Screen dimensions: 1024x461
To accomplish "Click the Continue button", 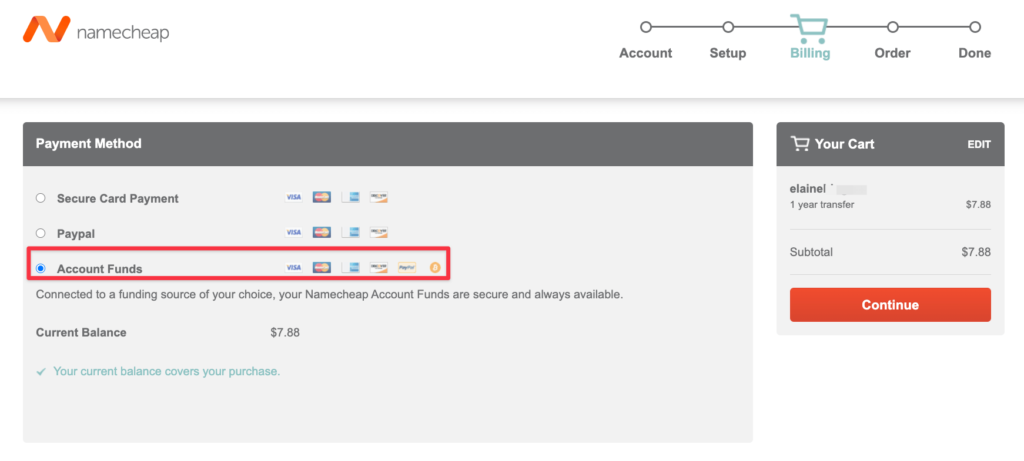I will (x=890, y=305).
